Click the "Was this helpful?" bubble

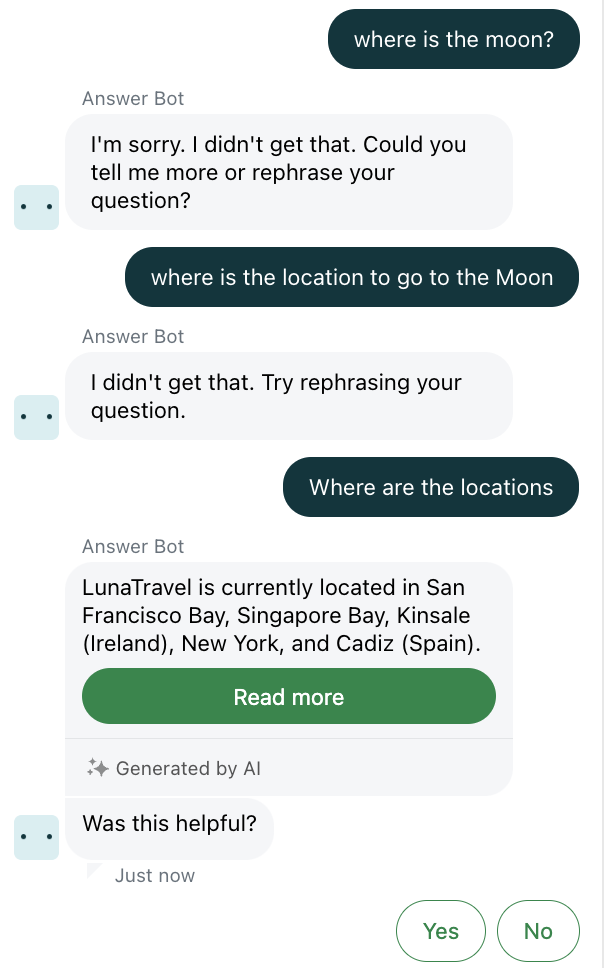pos(169,824)
